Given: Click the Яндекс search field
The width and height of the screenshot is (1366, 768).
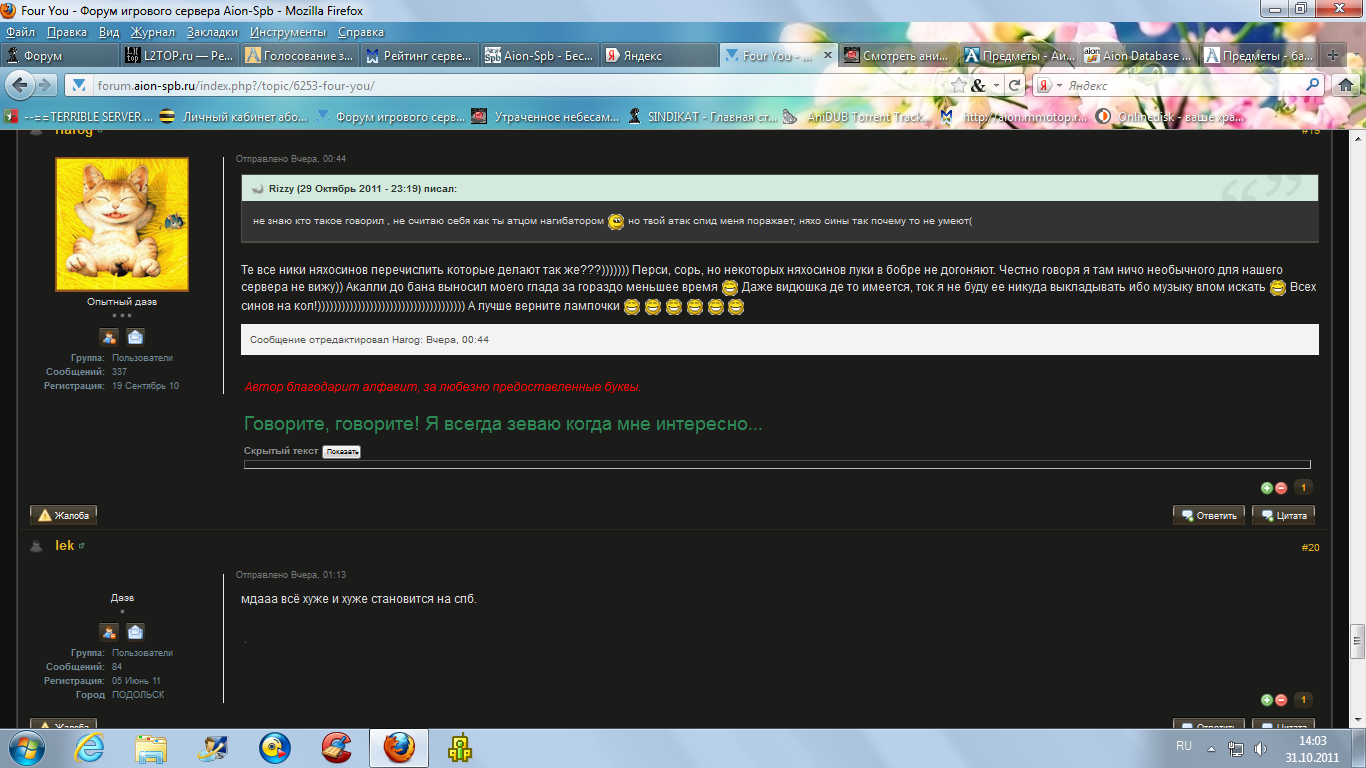Looking at the screenshot, I should (1183, 86).
